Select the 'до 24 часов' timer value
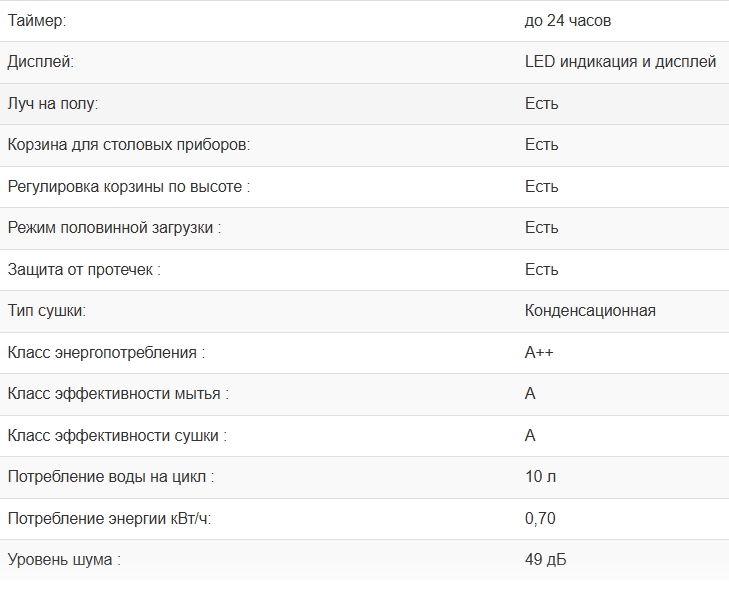Screen dimensions: 729x591 point(567,20)
